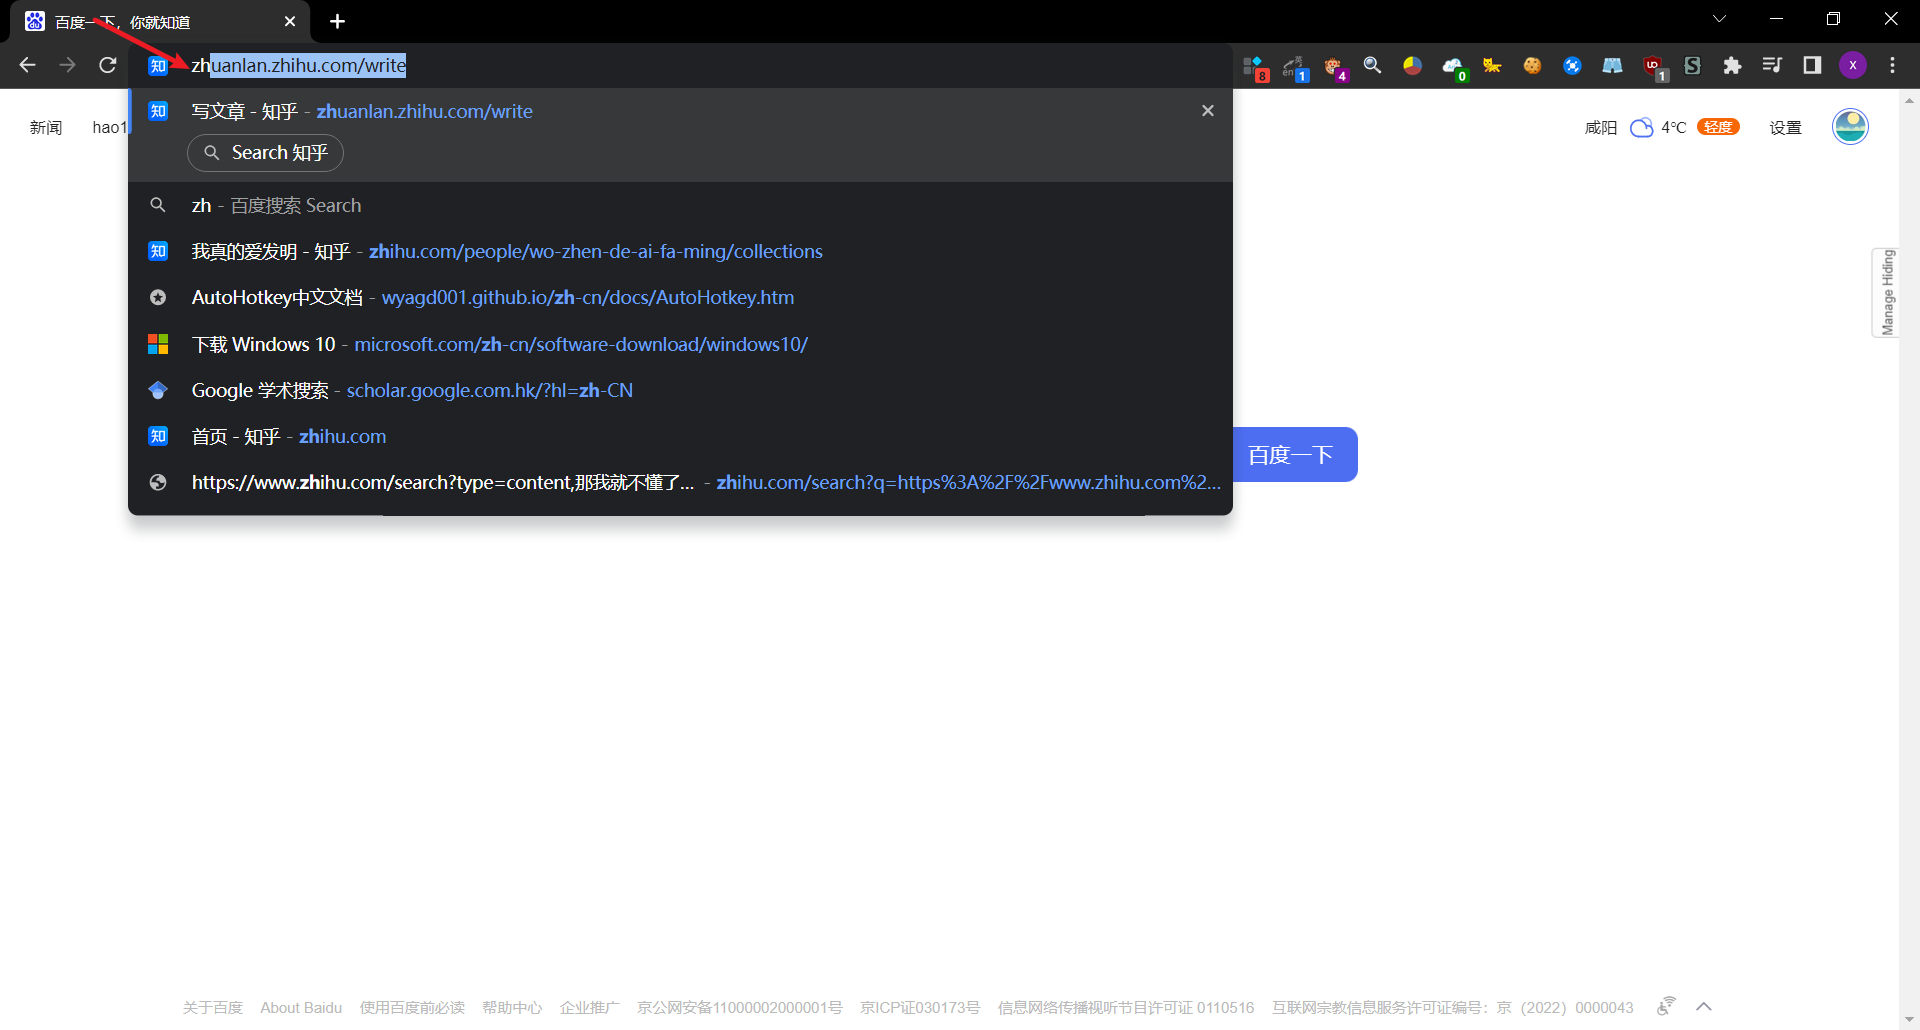The width and height of the screenshot is (1920, 1030).
Task: Choose the Google 学术搜索 suggestion
Action: point(680,390)
